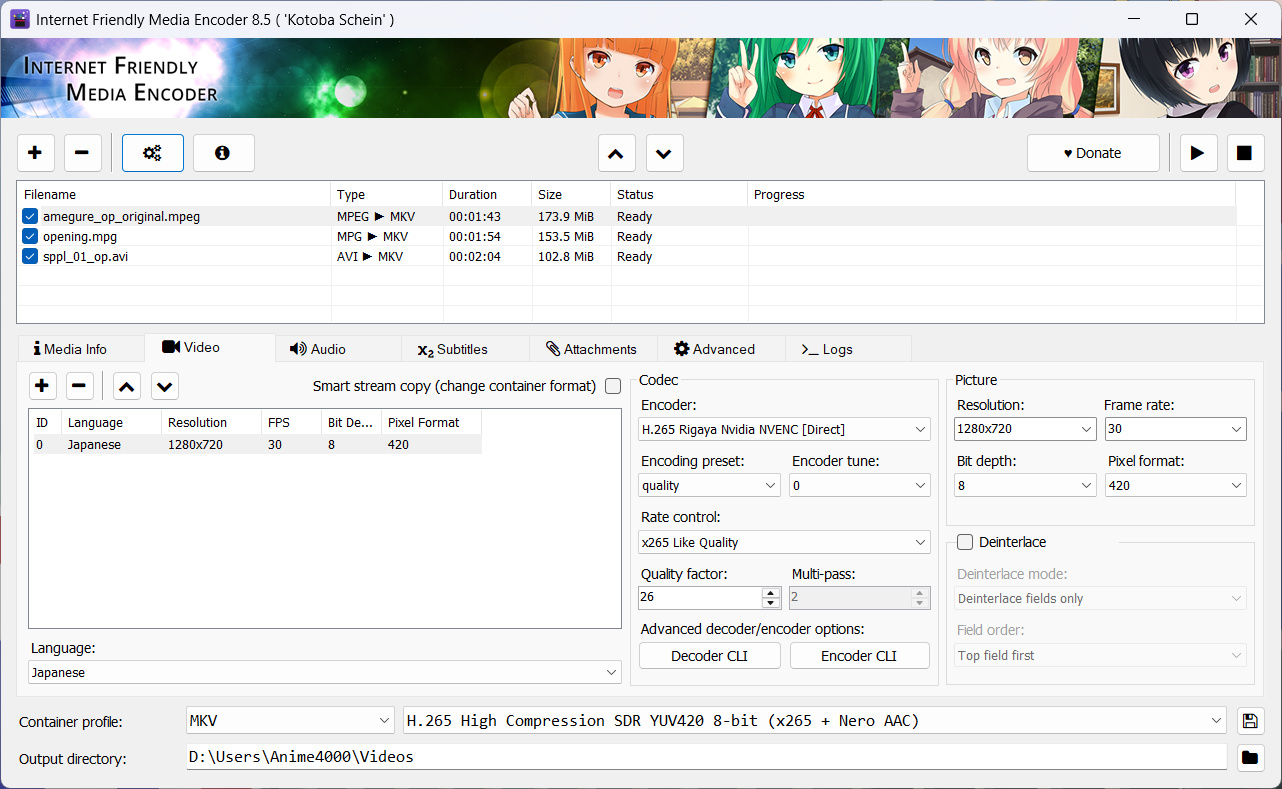Click the add file plus icon in top toolbar
Viewport: 1282px width, 789px height.
click(35, 153)
